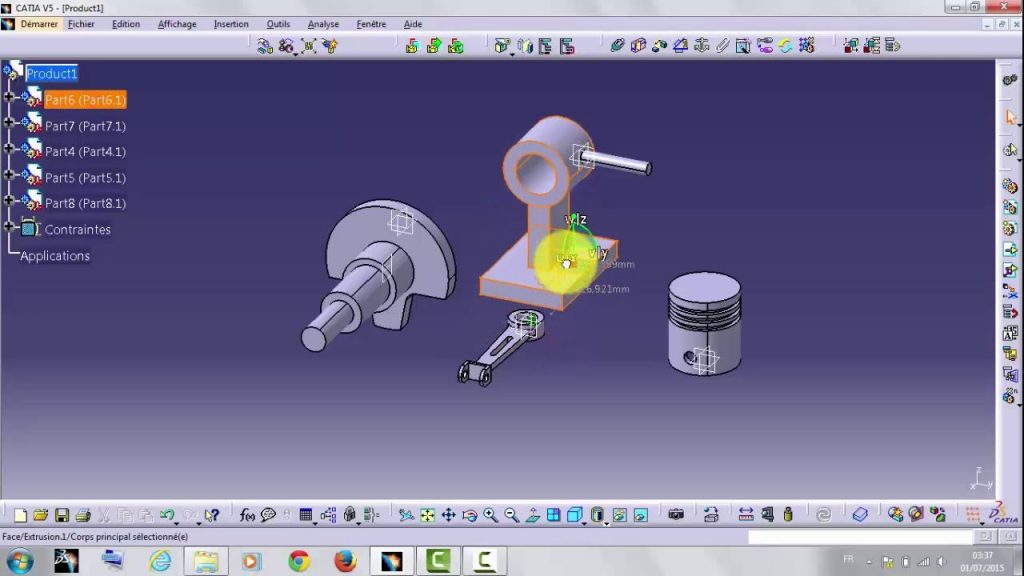Screen dimensions: 1024x576
Task: Select the Pan view tool
Action: tap(448, 515)
